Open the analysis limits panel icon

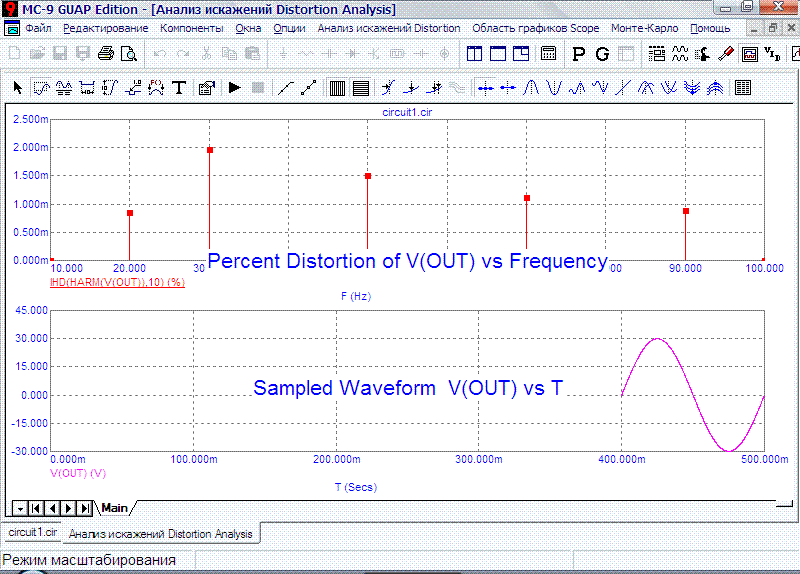656,54
